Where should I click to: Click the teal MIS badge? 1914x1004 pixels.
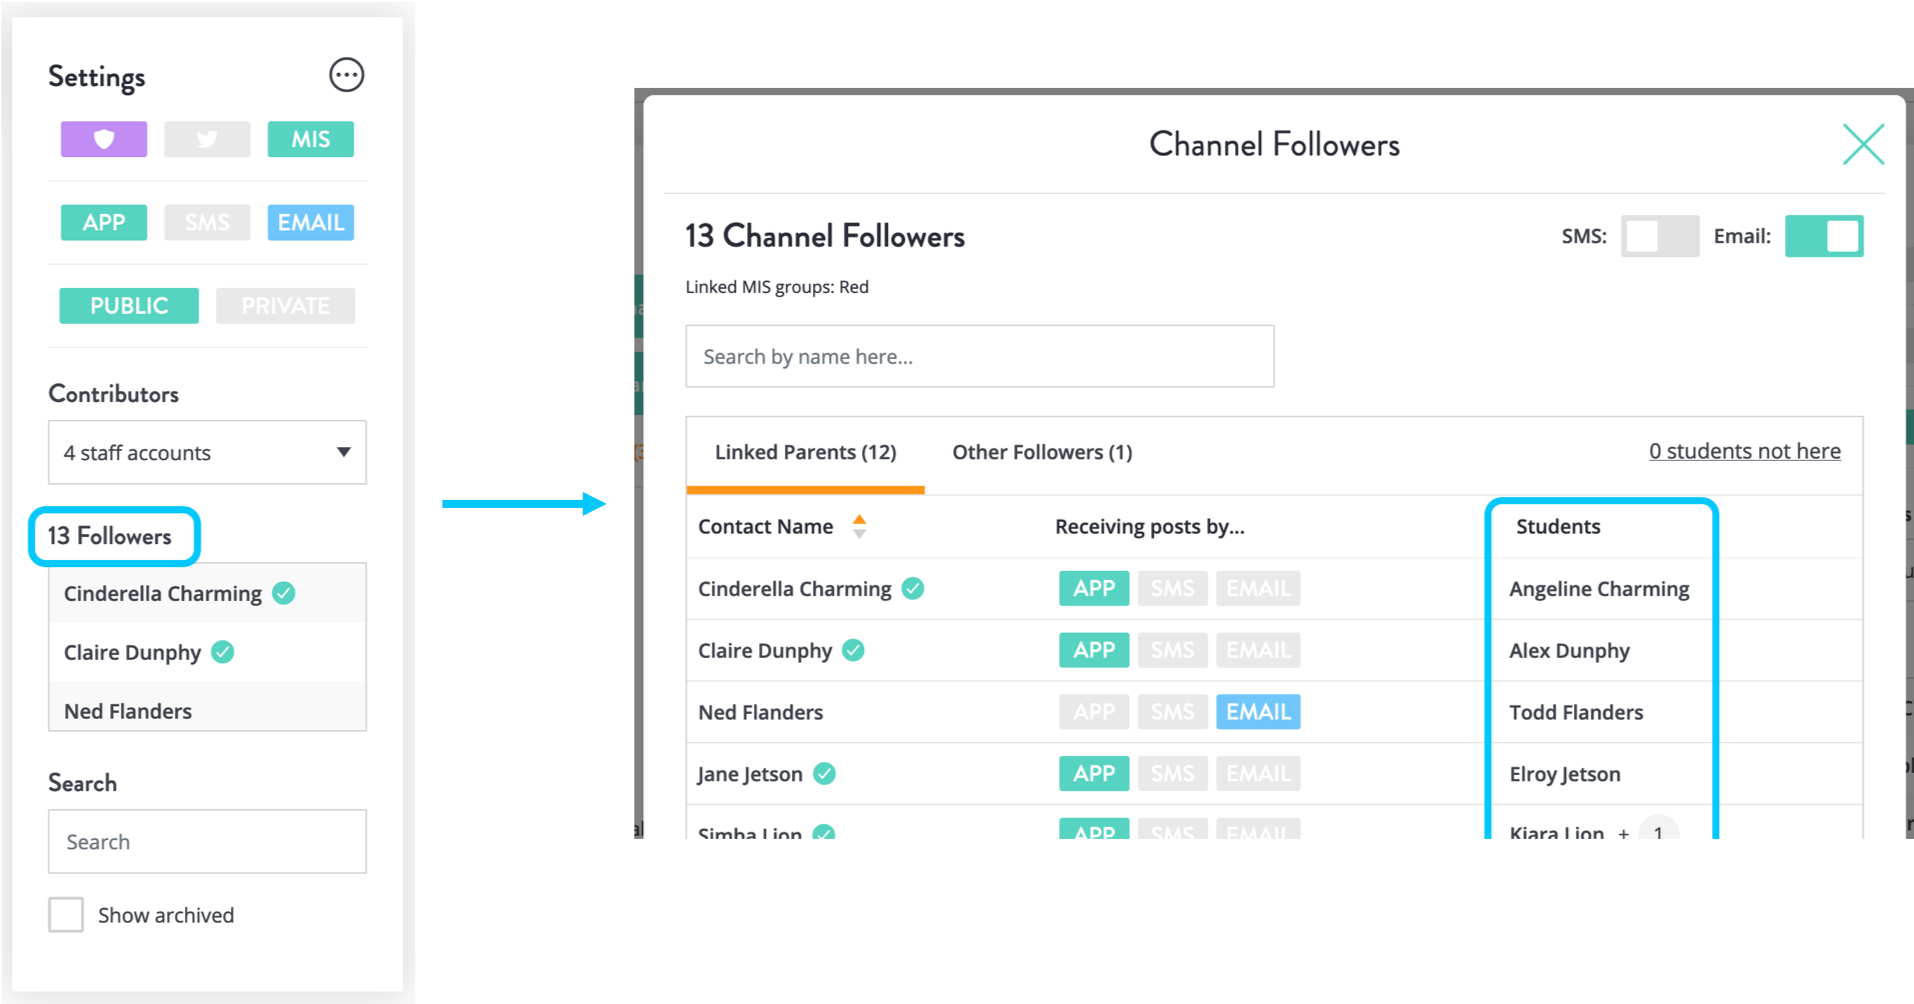click(310, 139)
